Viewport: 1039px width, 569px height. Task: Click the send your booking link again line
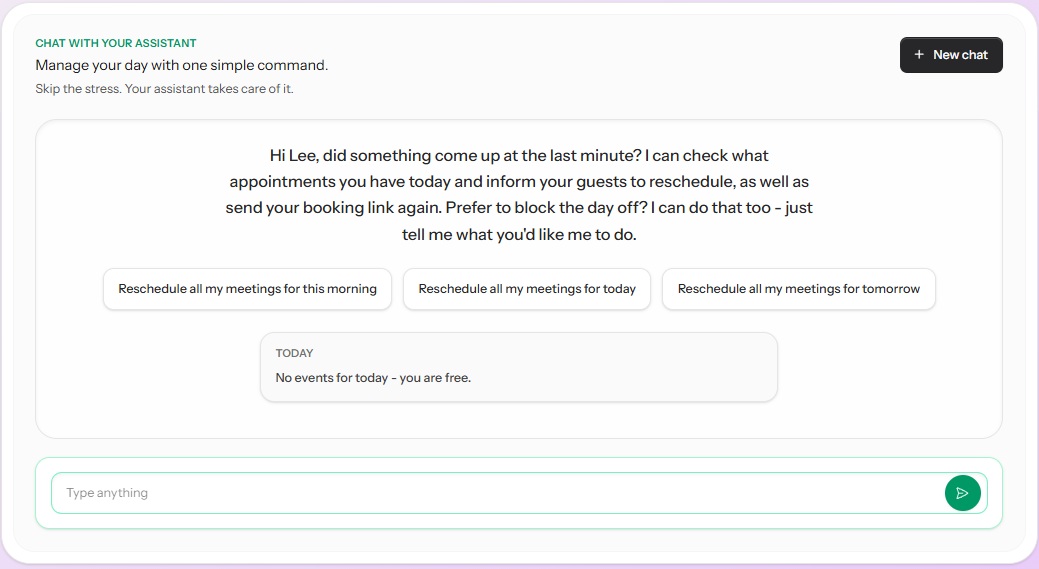point(519,209)
